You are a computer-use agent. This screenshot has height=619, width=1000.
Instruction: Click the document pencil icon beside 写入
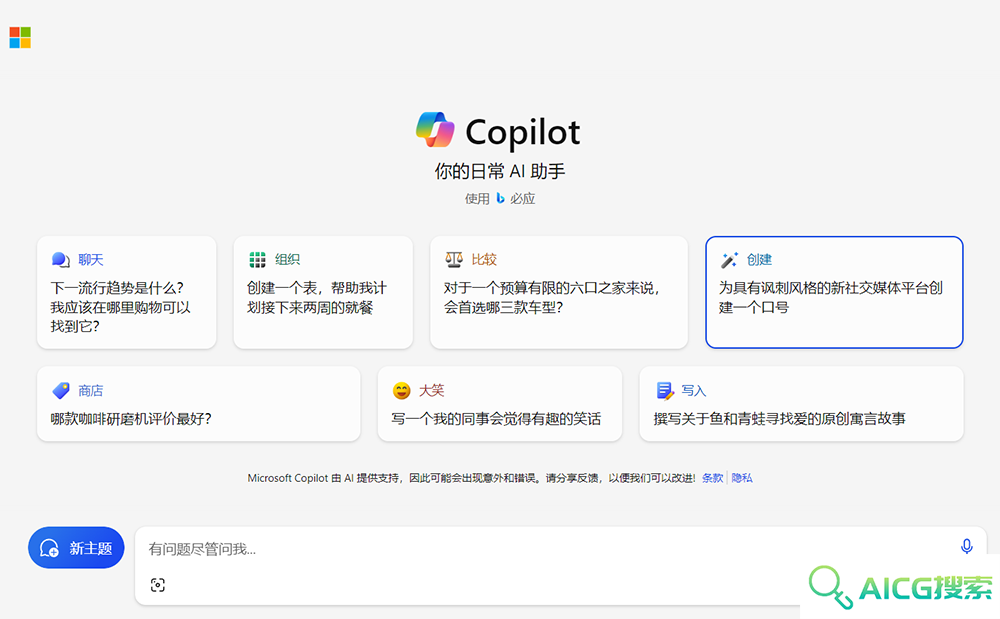click(665, 390)
